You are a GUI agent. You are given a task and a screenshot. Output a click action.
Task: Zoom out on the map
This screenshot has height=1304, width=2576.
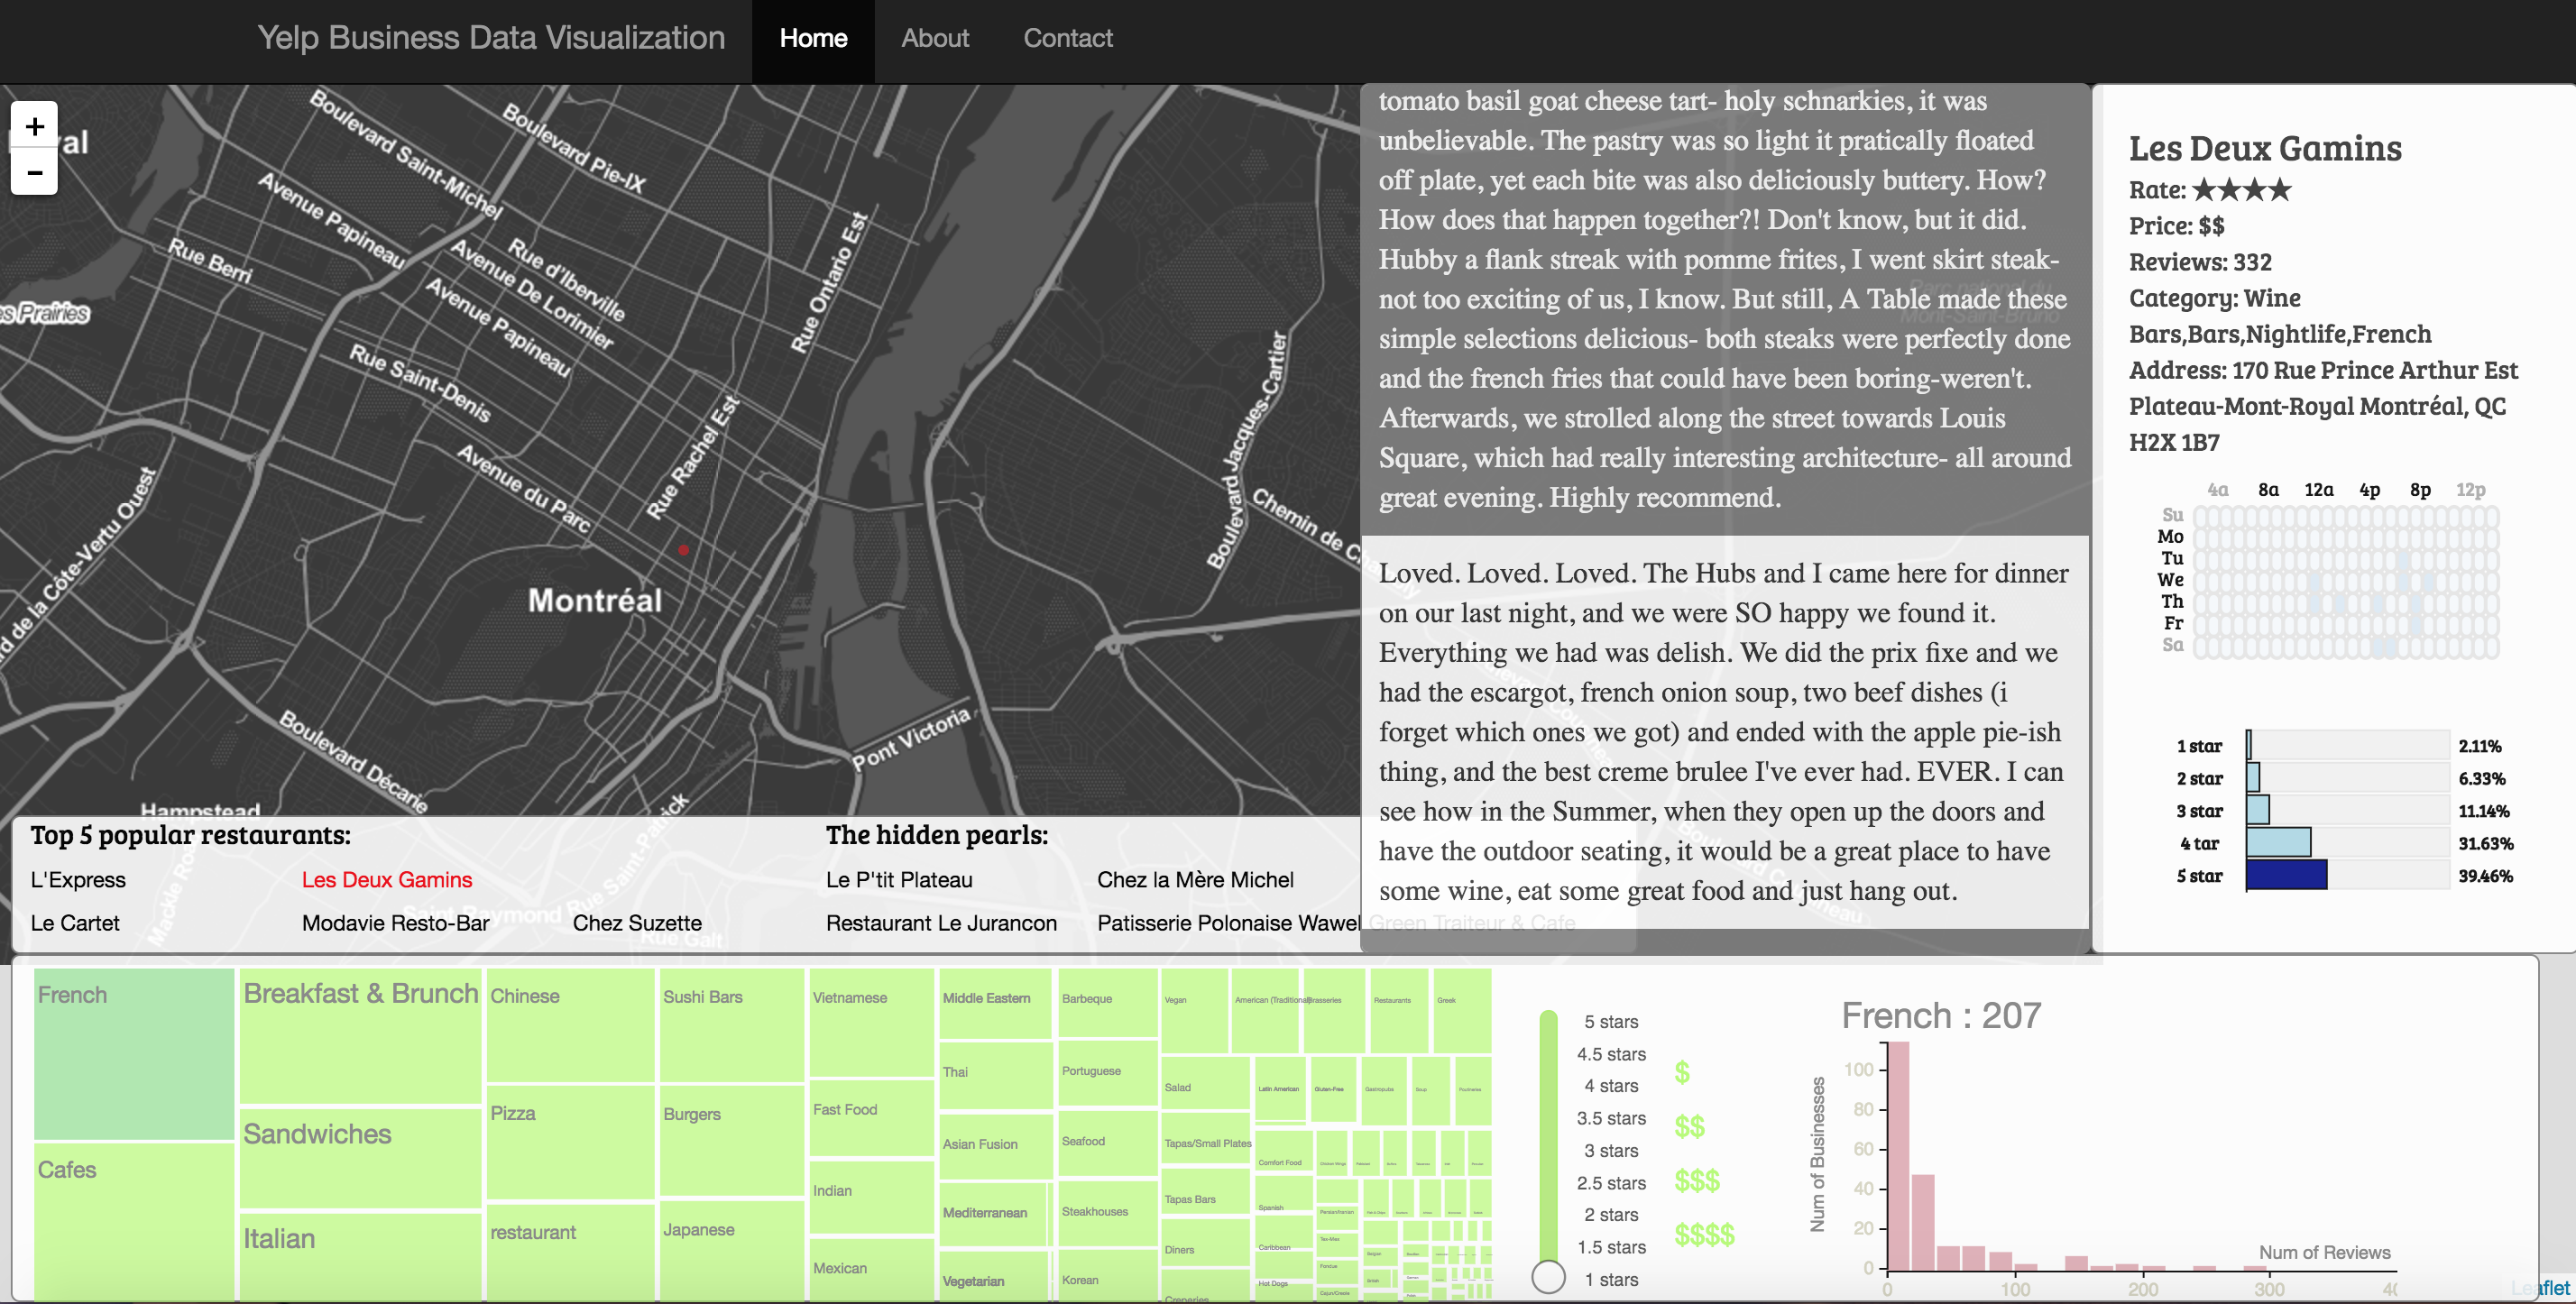coord(34,173)
